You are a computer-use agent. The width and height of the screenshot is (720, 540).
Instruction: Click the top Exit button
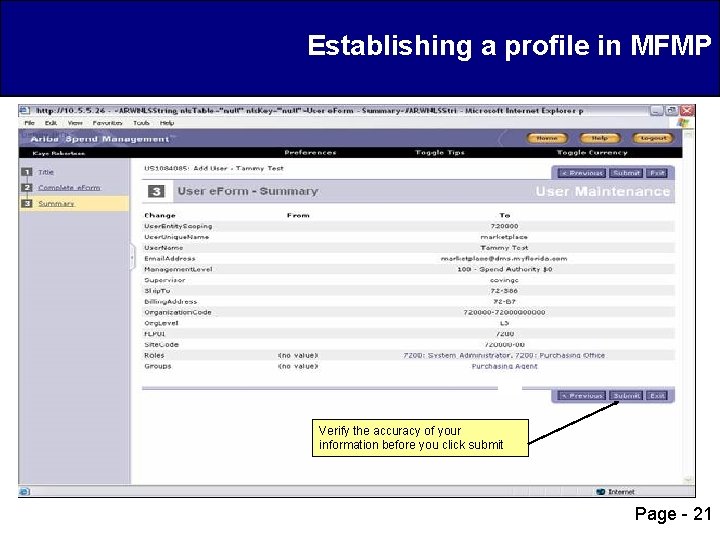657,173
